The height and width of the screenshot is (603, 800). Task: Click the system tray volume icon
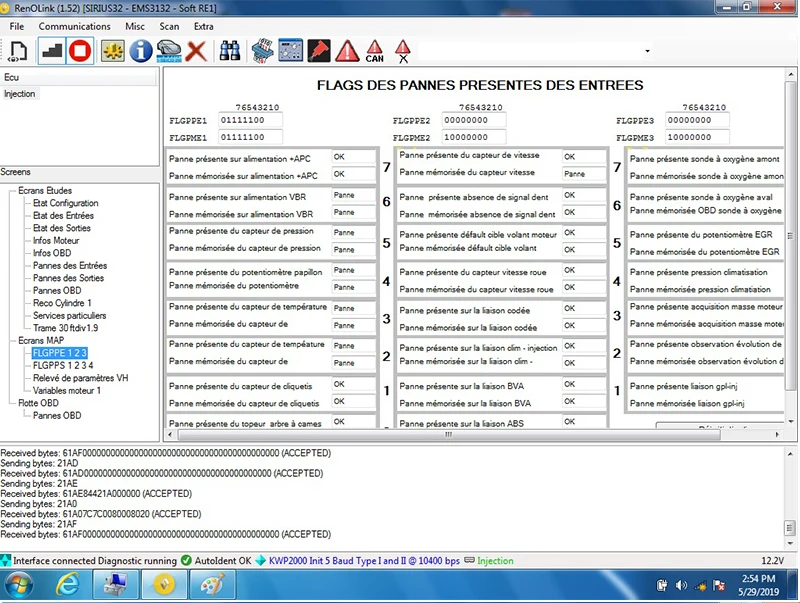tap(681, 585)
